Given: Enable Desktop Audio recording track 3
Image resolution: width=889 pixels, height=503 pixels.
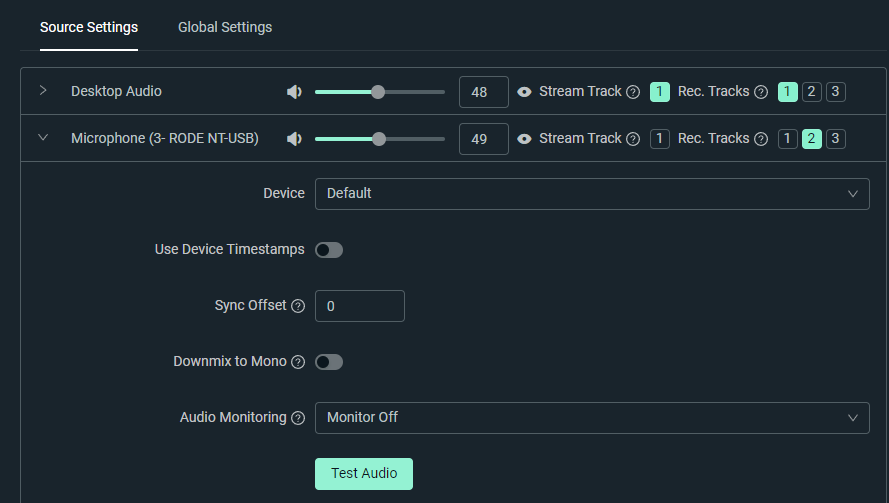Looking at the screenshot, I should pos(836,92).
